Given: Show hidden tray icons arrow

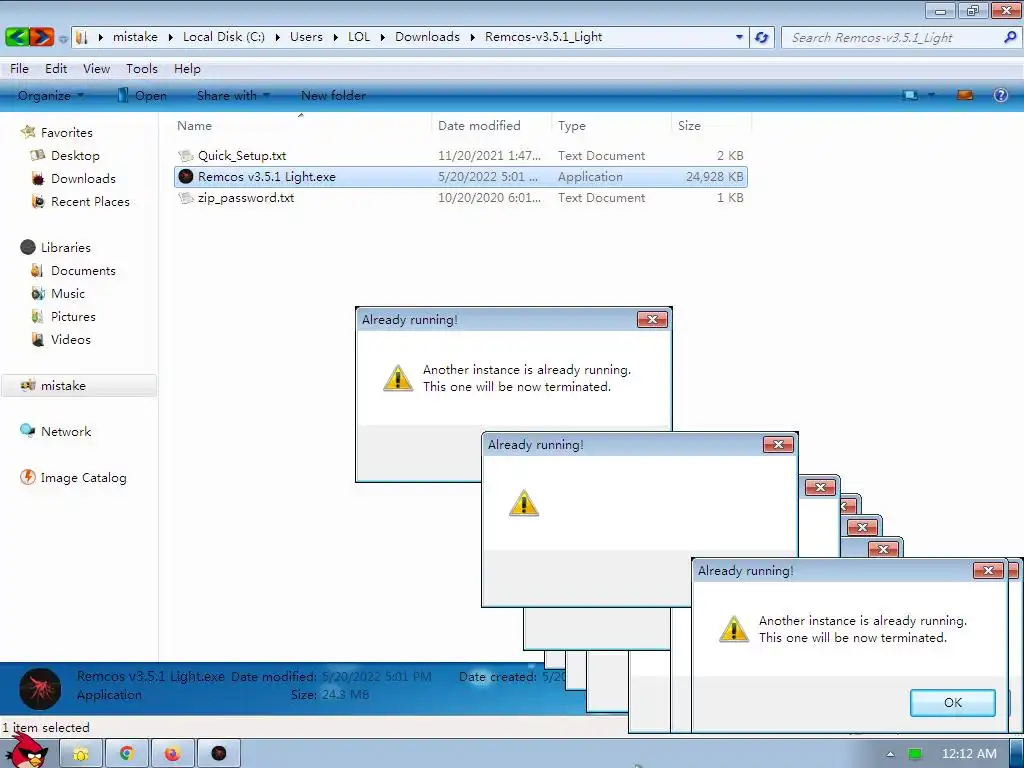Looking at the screenshot, I should (890, 754).
